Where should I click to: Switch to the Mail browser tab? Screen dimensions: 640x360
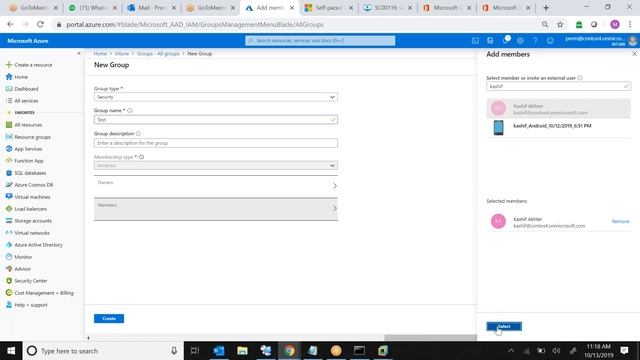[151, 8]
